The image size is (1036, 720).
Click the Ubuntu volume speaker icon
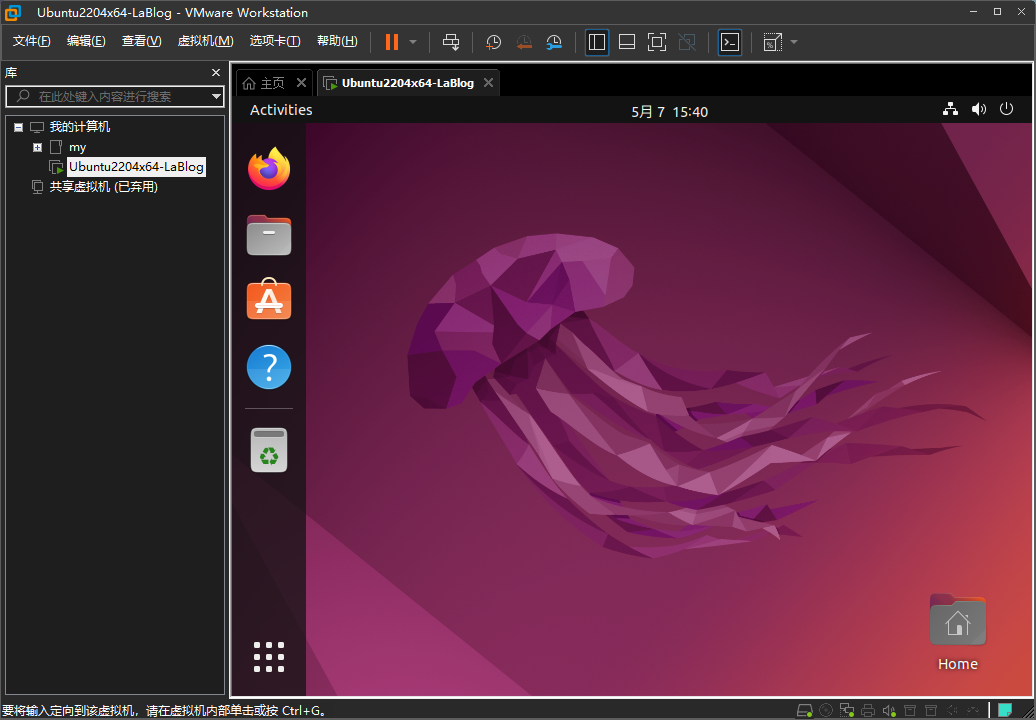click(x=979, y=109)
